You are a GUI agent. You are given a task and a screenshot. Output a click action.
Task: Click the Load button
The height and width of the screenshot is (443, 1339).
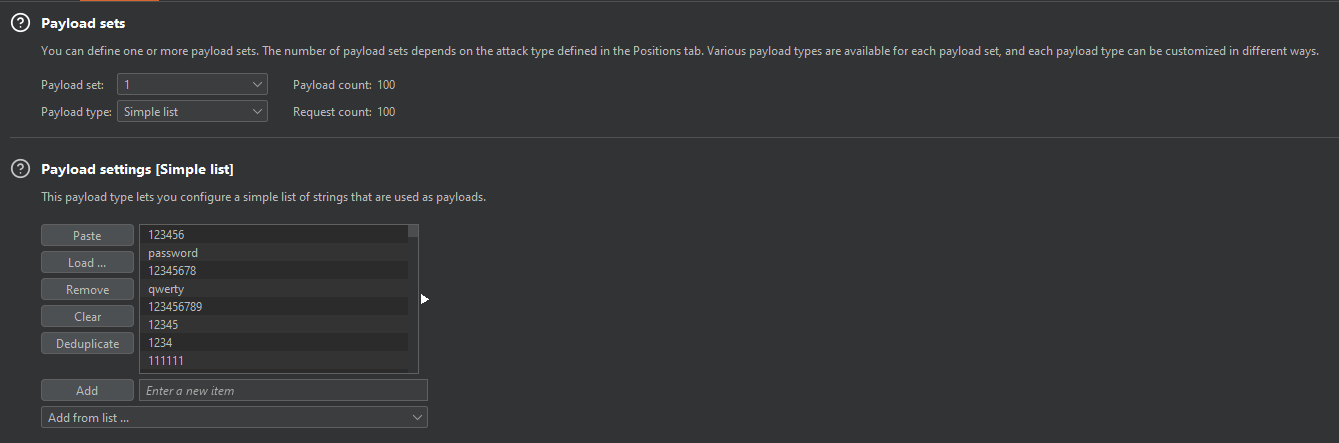87,263
